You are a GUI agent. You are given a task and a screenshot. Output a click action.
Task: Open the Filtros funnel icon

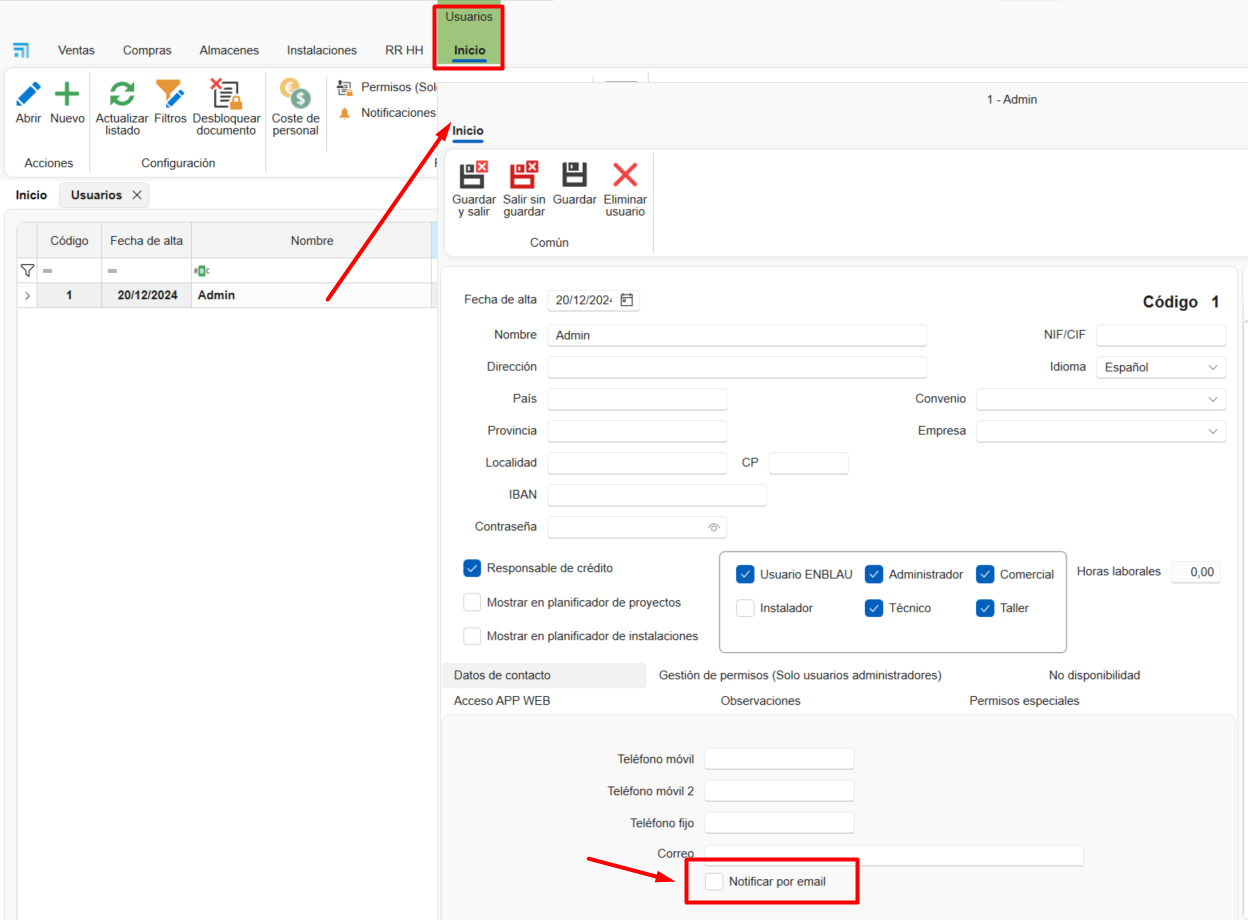170,94
